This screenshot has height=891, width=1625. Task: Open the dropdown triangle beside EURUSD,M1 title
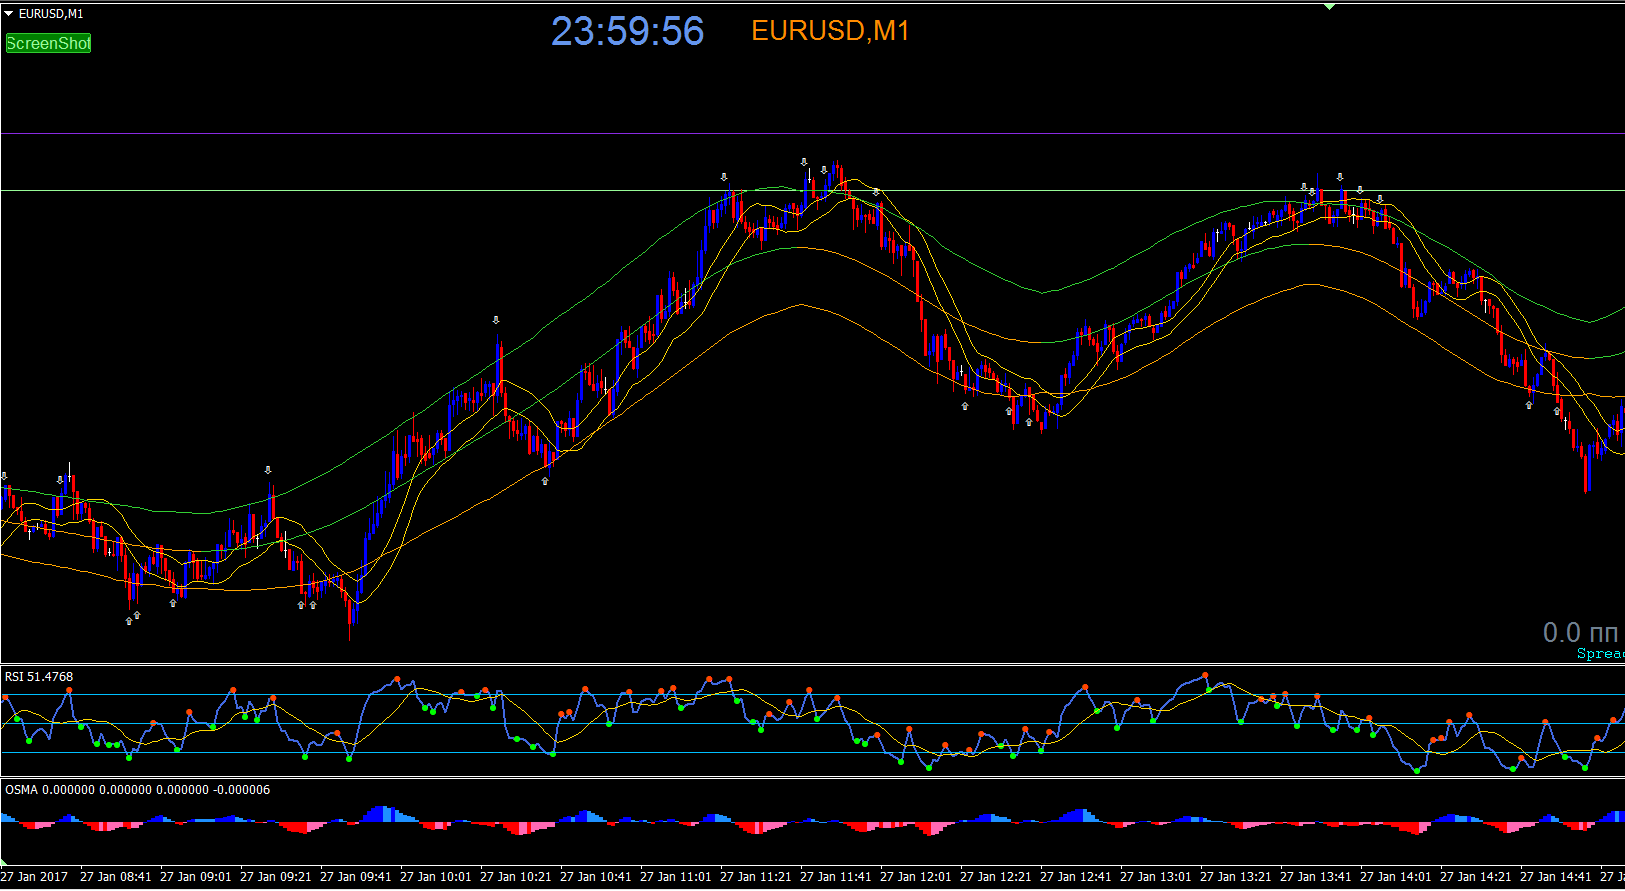pyautogui.click(x=9, y=14)
